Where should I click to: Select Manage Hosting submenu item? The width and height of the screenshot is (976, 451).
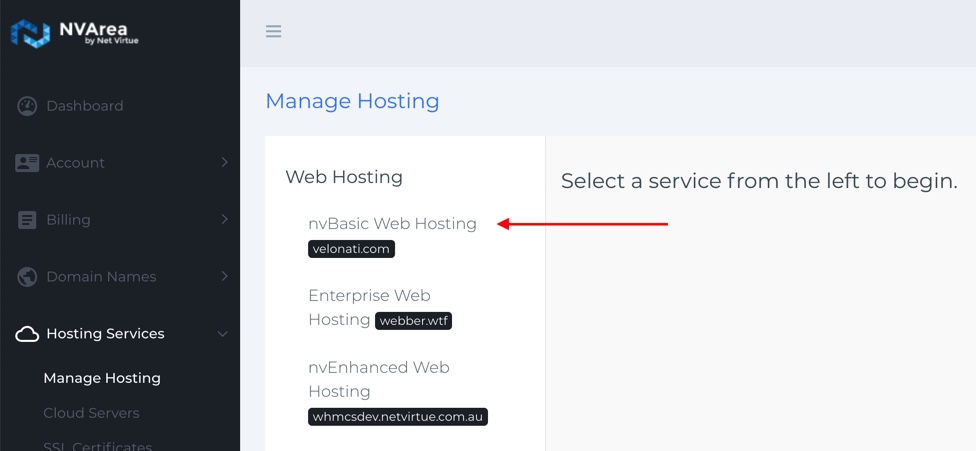[x=102, y=378]
